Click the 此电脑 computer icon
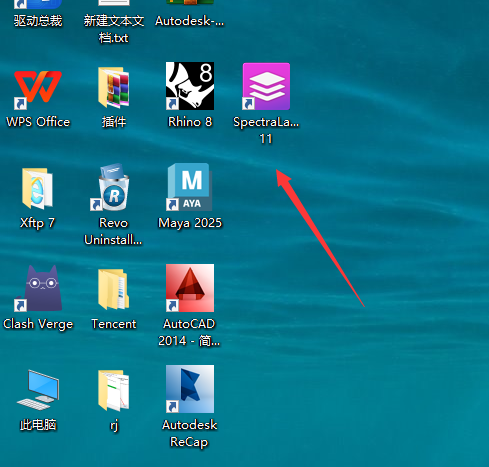489x467 pixels. click(38, 390)
